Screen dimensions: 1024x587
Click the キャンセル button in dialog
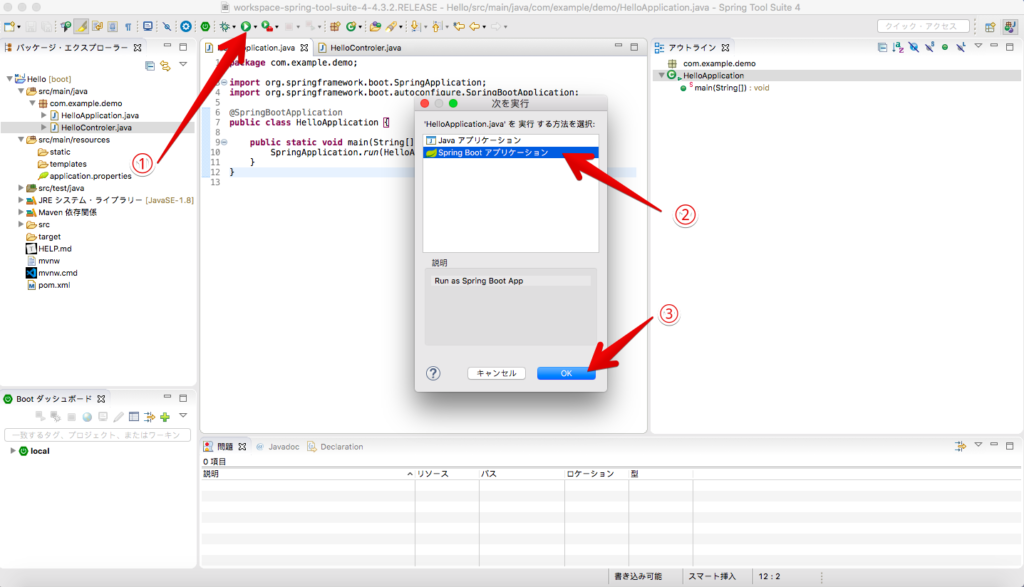(496, 373)
